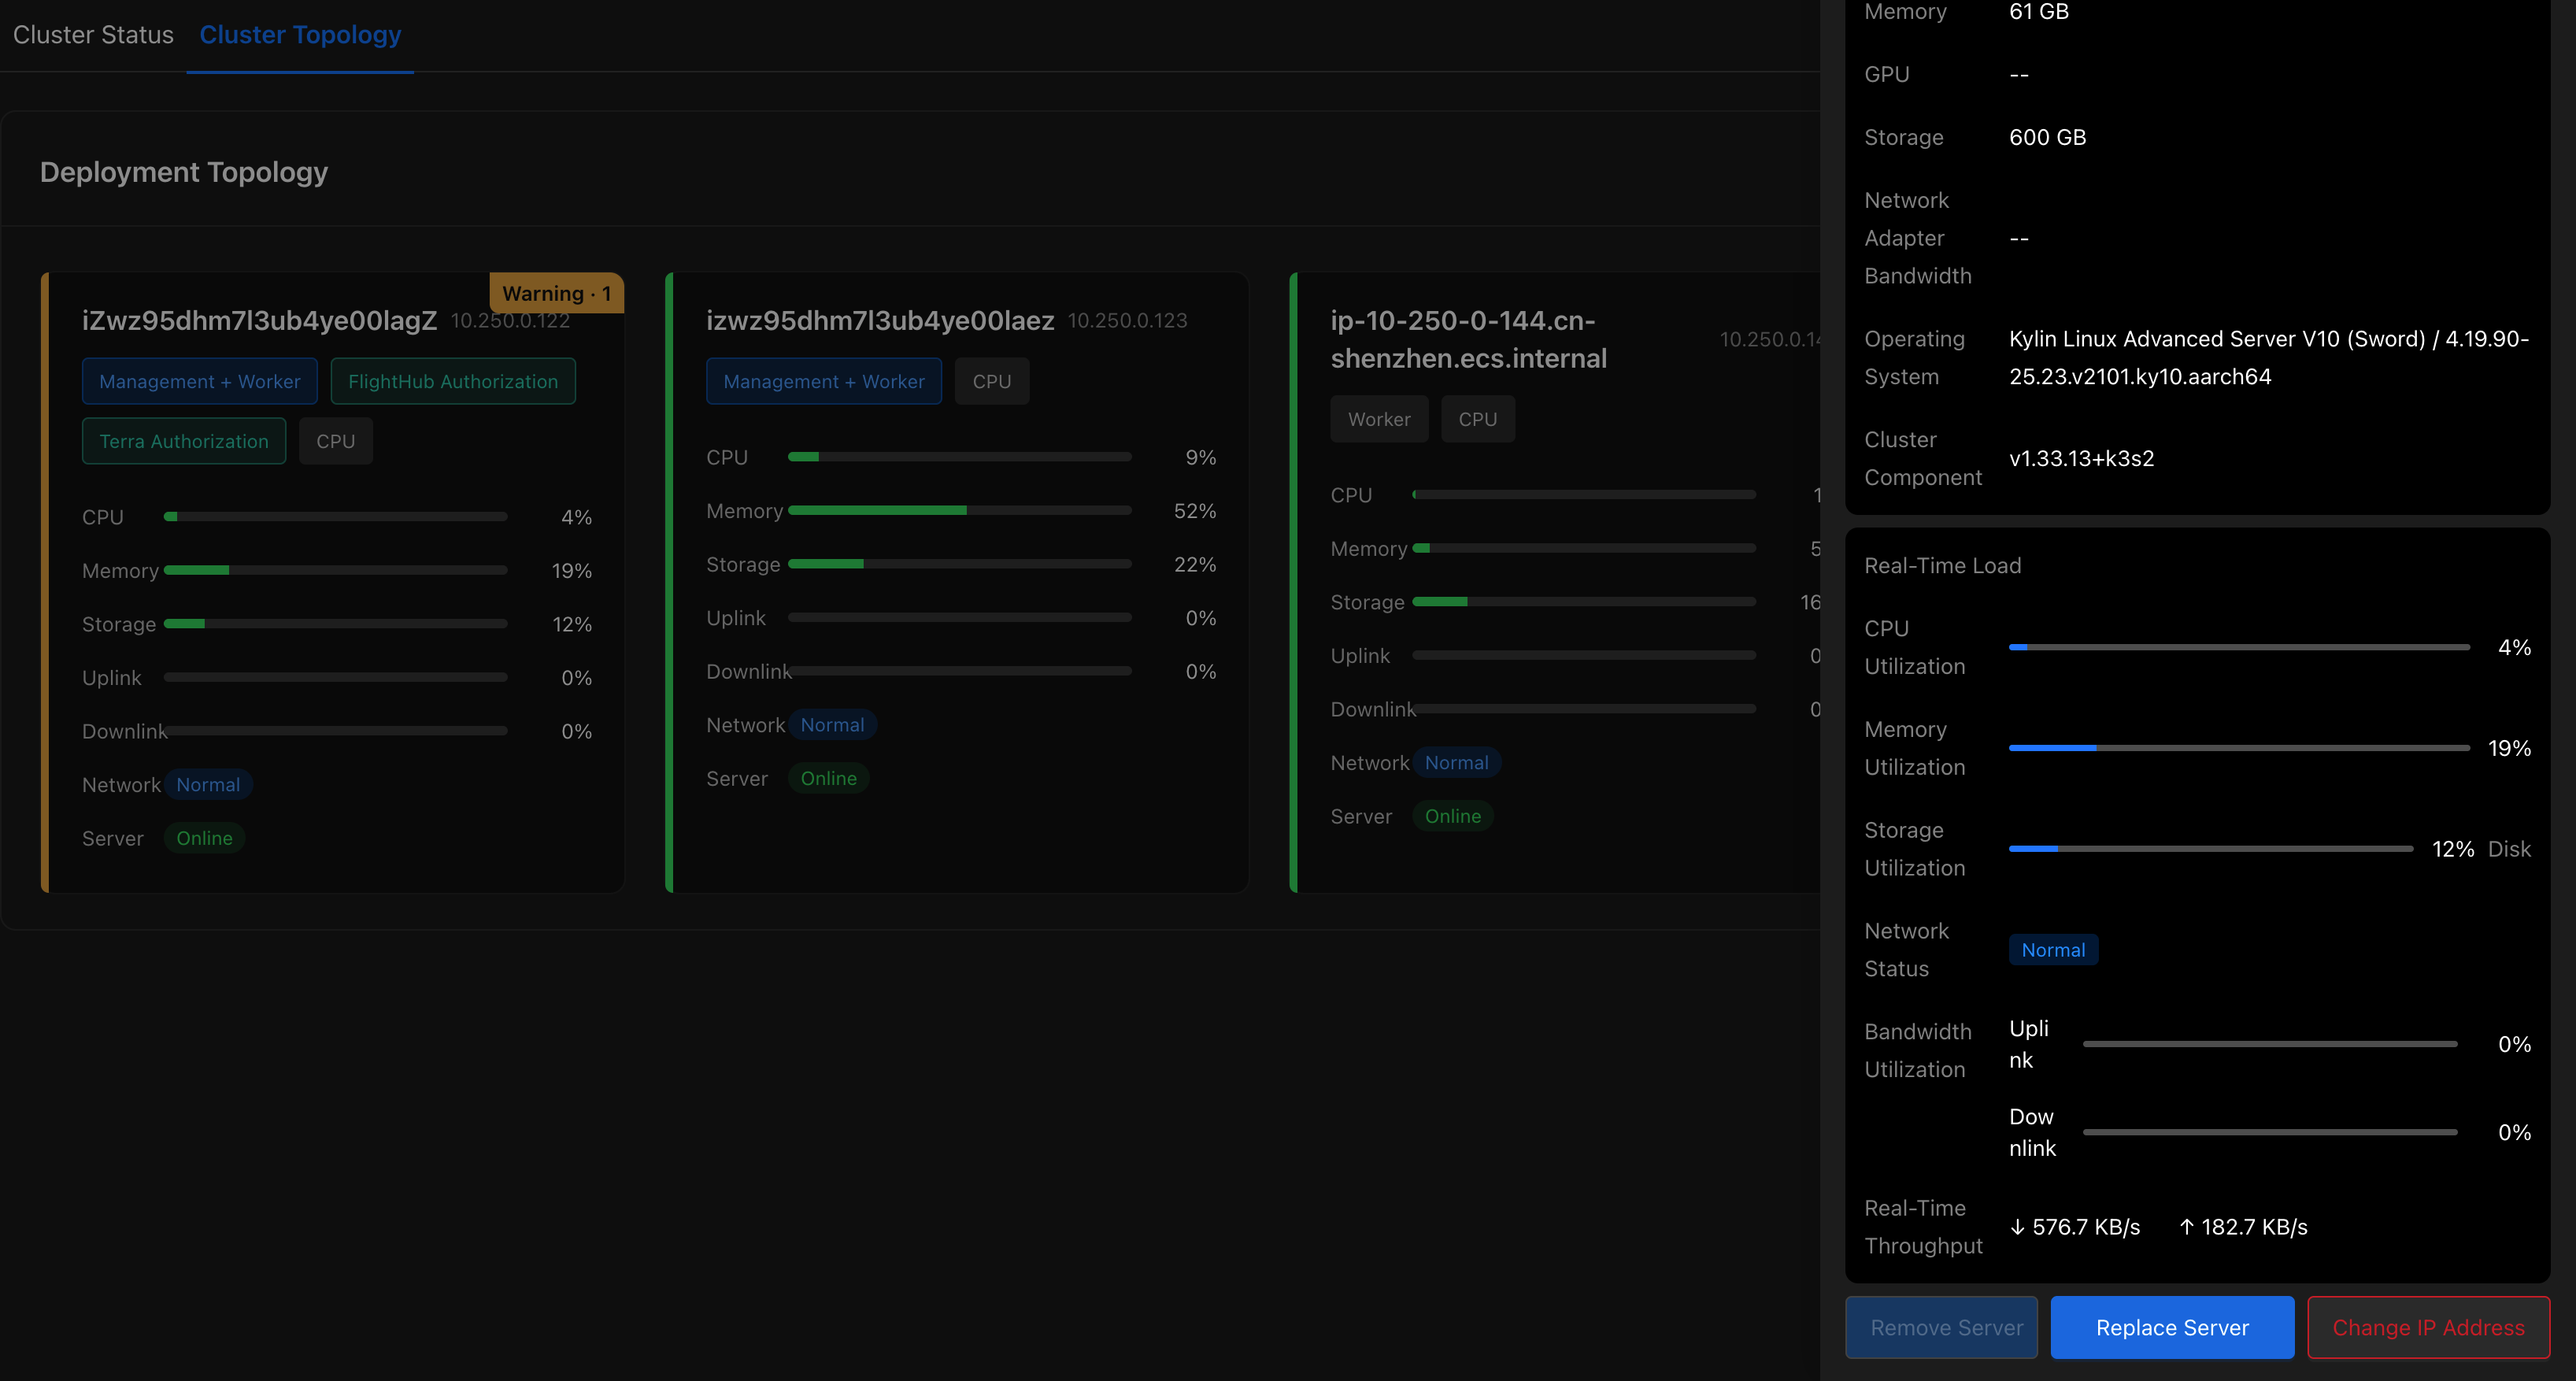Click the Memory Utilization bar in Real-Time Load
This screenshot has height=1381, width=2576.
pos(2239,748)
